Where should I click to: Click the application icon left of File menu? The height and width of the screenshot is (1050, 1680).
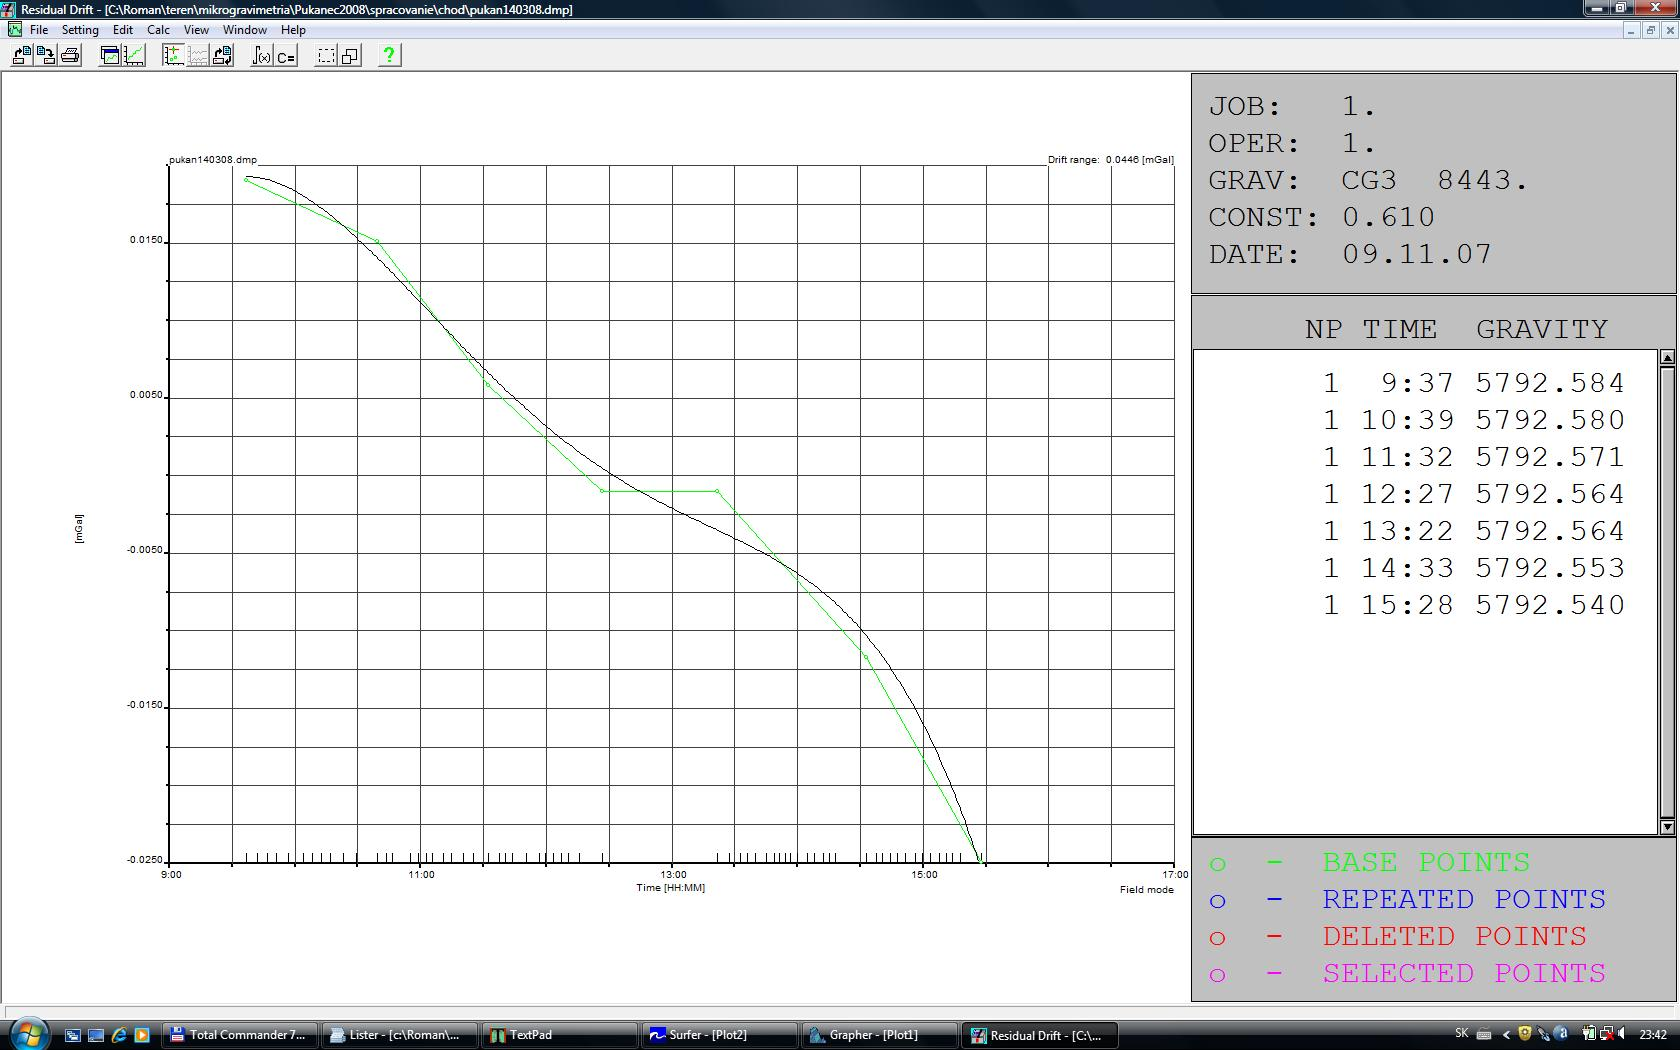pyautogui.click(x=14, y=30)
